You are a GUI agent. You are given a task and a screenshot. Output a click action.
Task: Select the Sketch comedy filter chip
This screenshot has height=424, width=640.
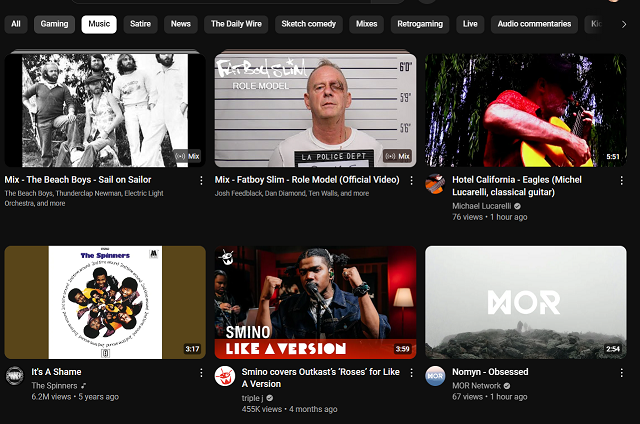309,24
